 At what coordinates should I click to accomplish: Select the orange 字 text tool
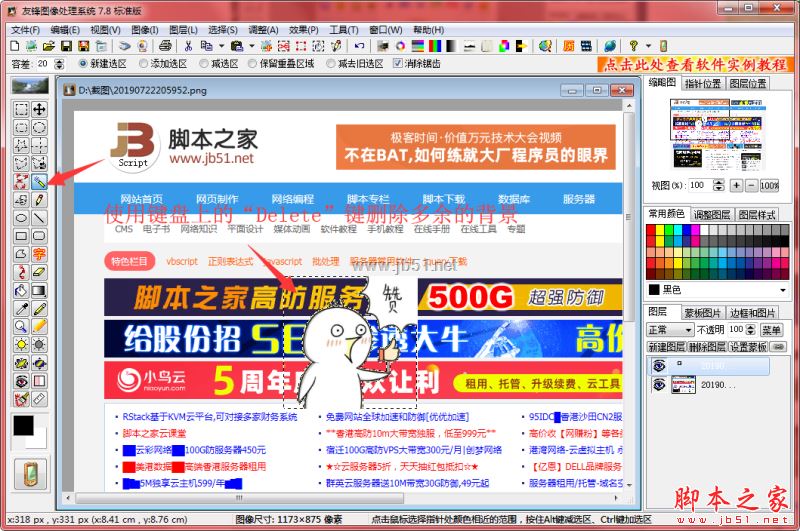pos(39,254)
